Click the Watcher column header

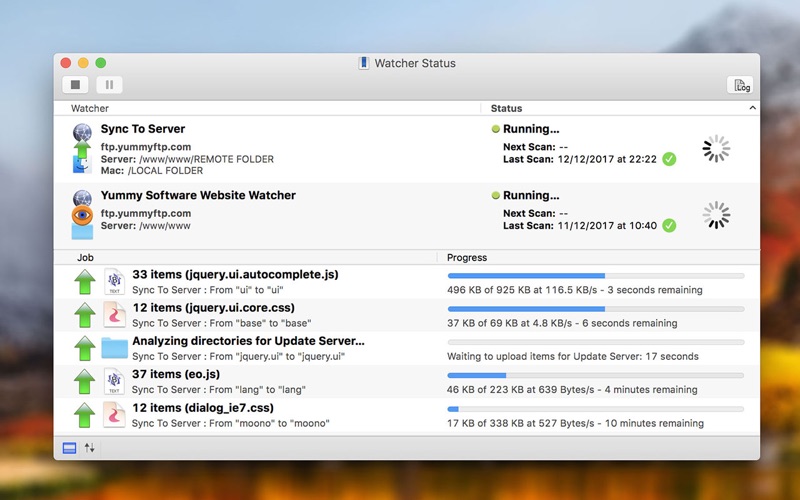click(90, 108)
